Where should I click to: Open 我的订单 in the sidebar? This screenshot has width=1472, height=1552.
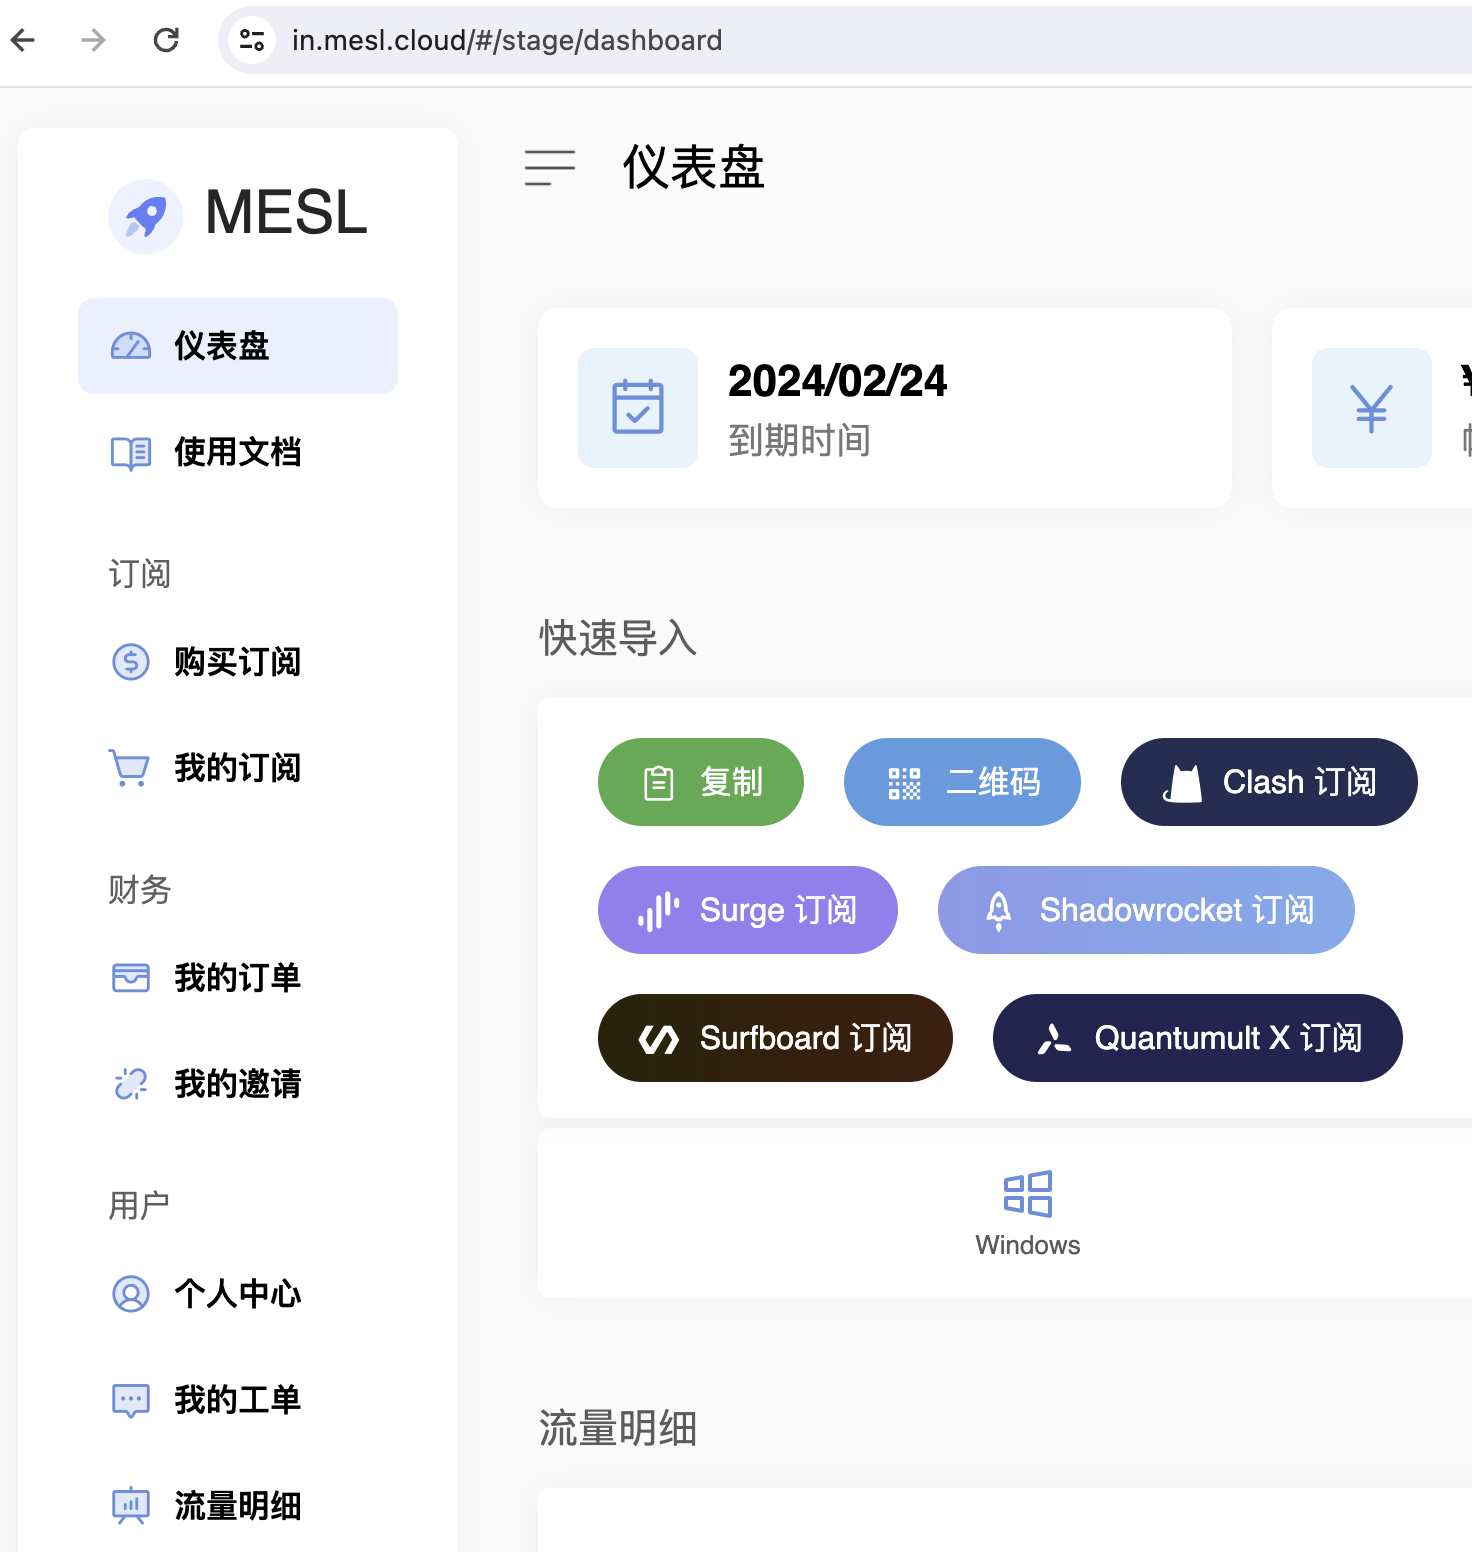[x=238, y=978]
